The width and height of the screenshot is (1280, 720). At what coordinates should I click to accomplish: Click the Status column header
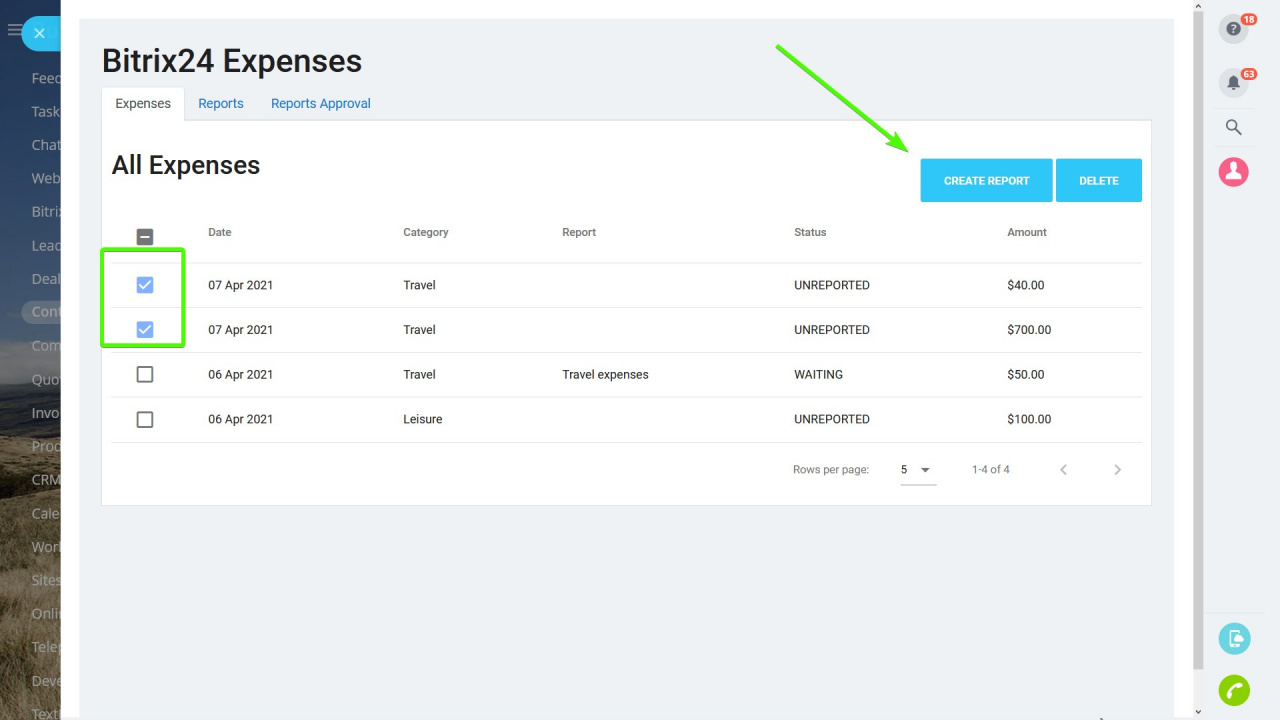pyautogui.click(x=810, y=232)
